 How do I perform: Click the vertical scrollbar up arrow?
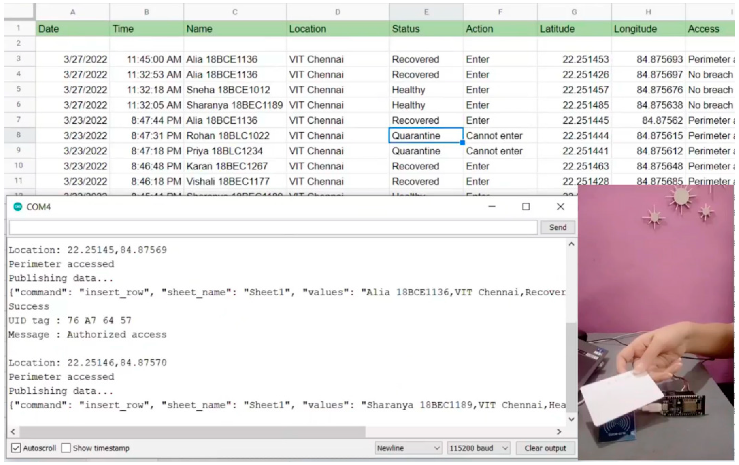571,244
